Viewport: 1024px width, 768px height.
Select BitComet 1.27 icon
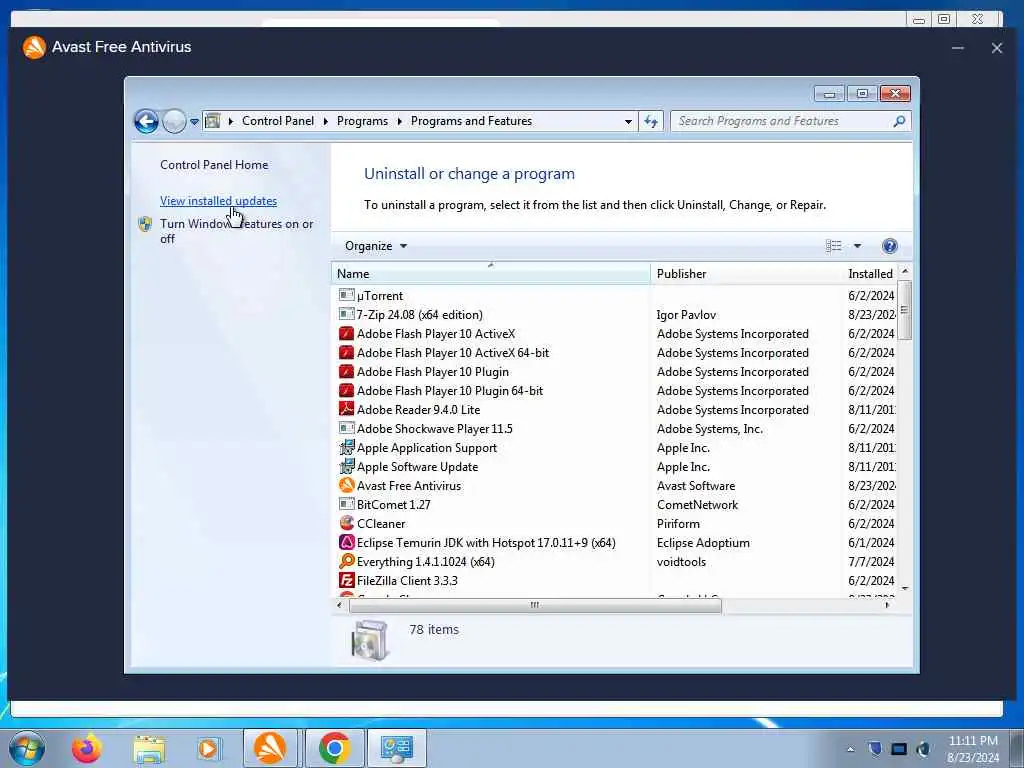tap(347, 504)
